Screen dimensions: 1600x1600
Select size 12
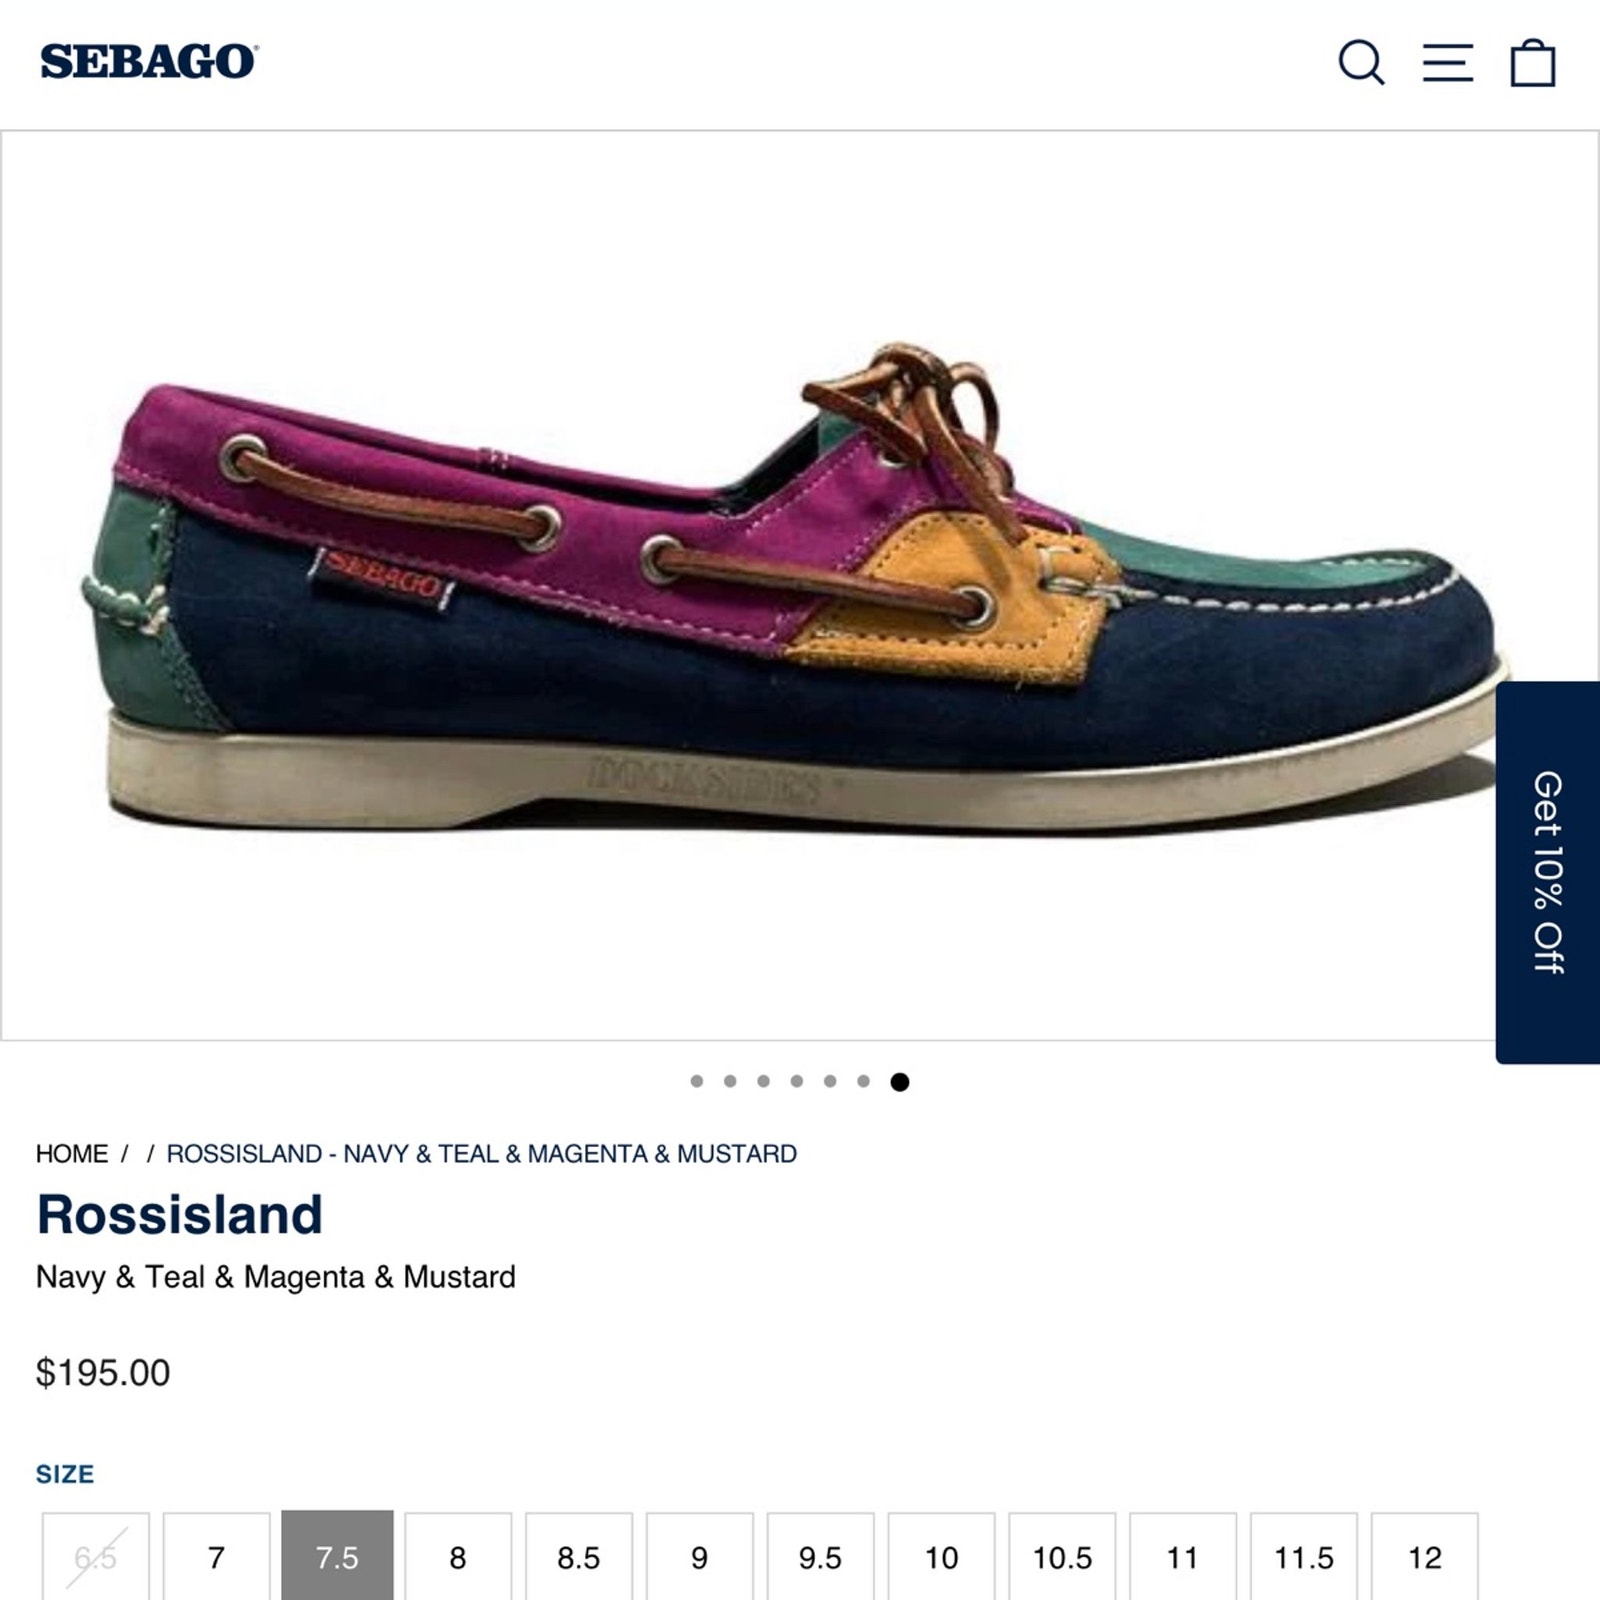pos(1424,1556)
